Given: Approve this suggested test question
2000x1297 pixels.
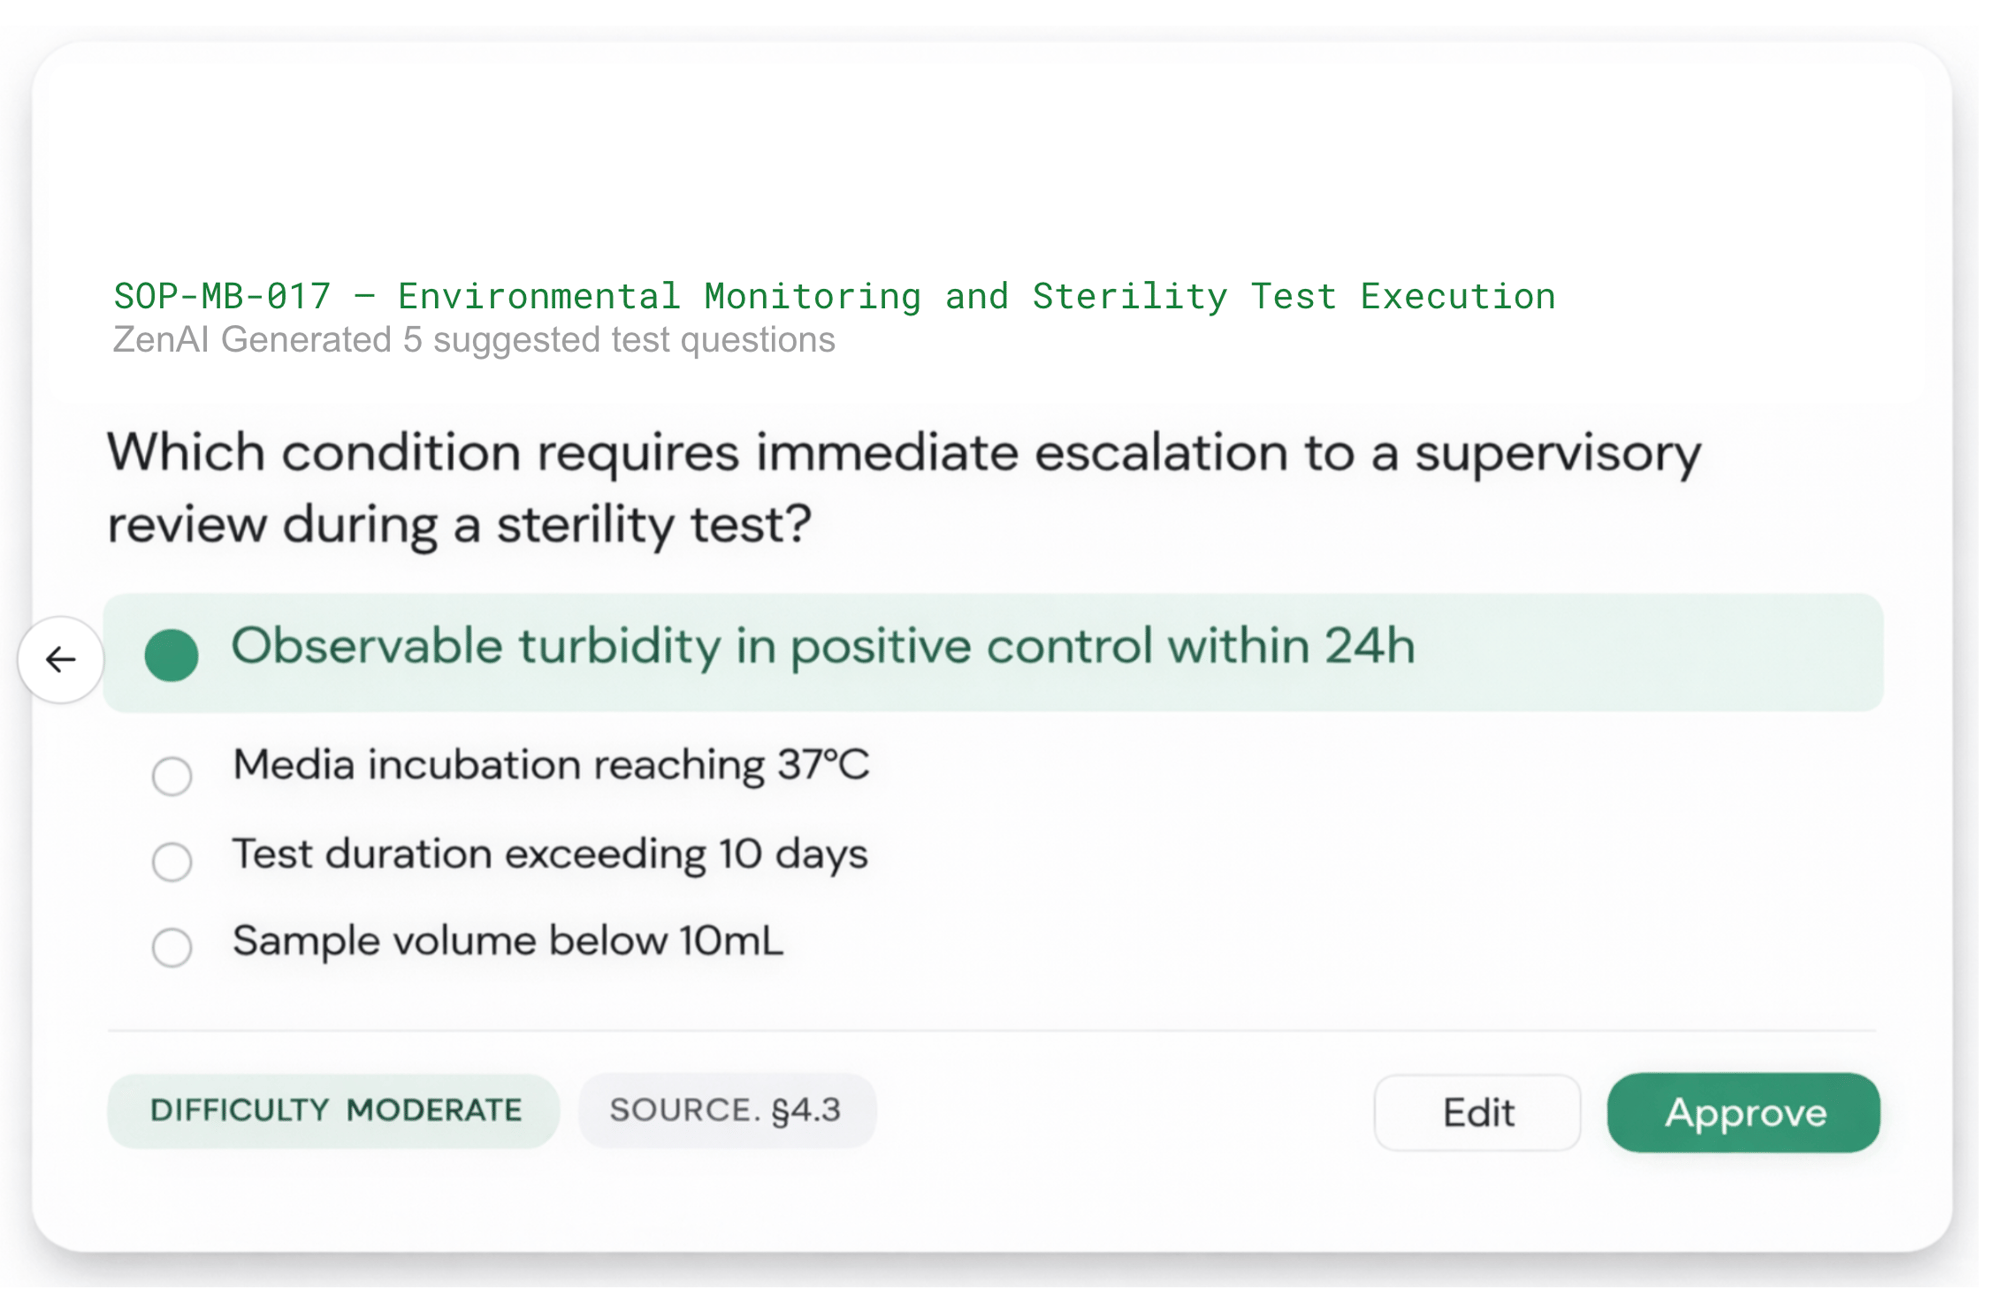Looking at the screenshot, I should point(1743,1112).
